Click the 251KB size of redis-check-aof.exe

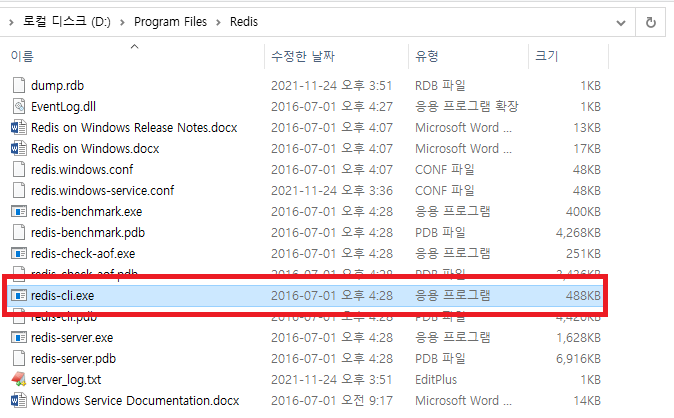point(583,254)
